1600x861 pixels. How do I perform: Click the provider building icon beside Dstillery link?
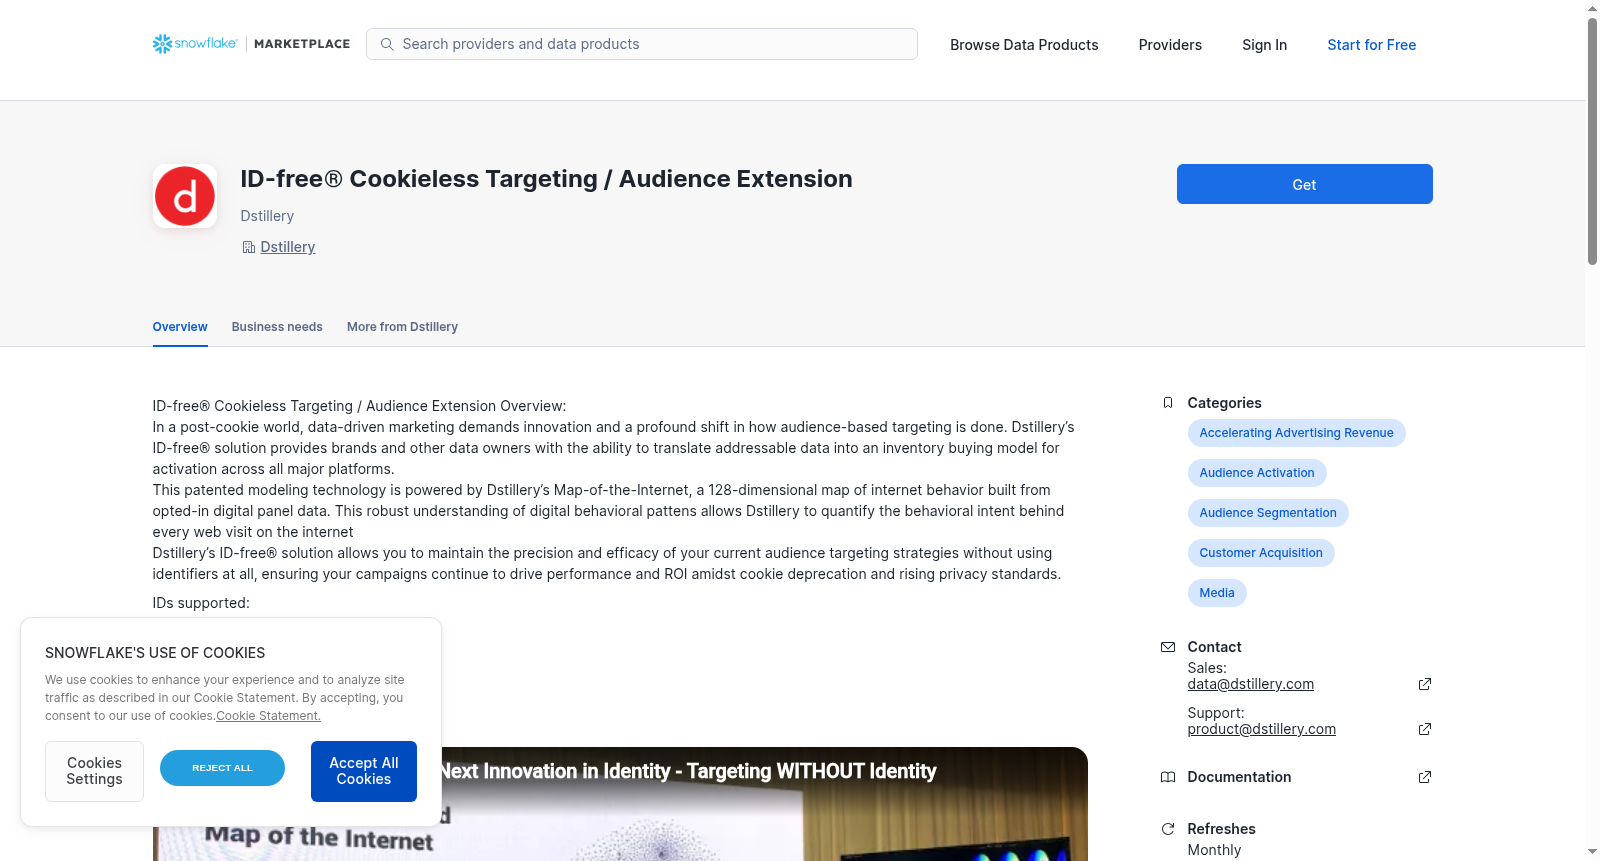pyautogui.click(x=249, y=247)
